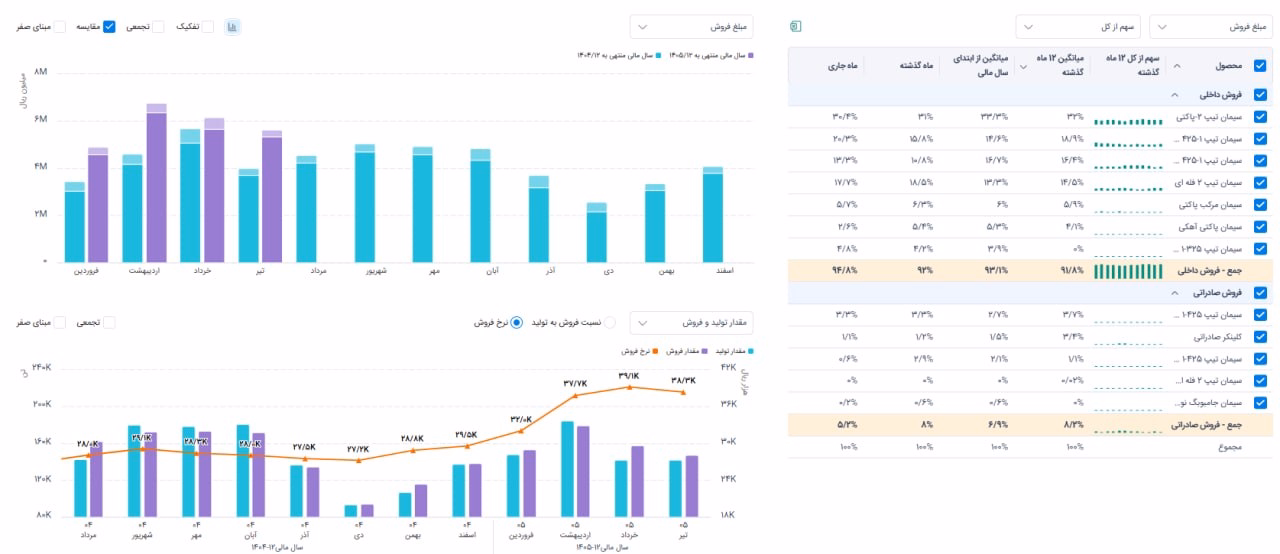
Task: Select the جمع - فروش داخلی subtotal row
Action: 1030,271
